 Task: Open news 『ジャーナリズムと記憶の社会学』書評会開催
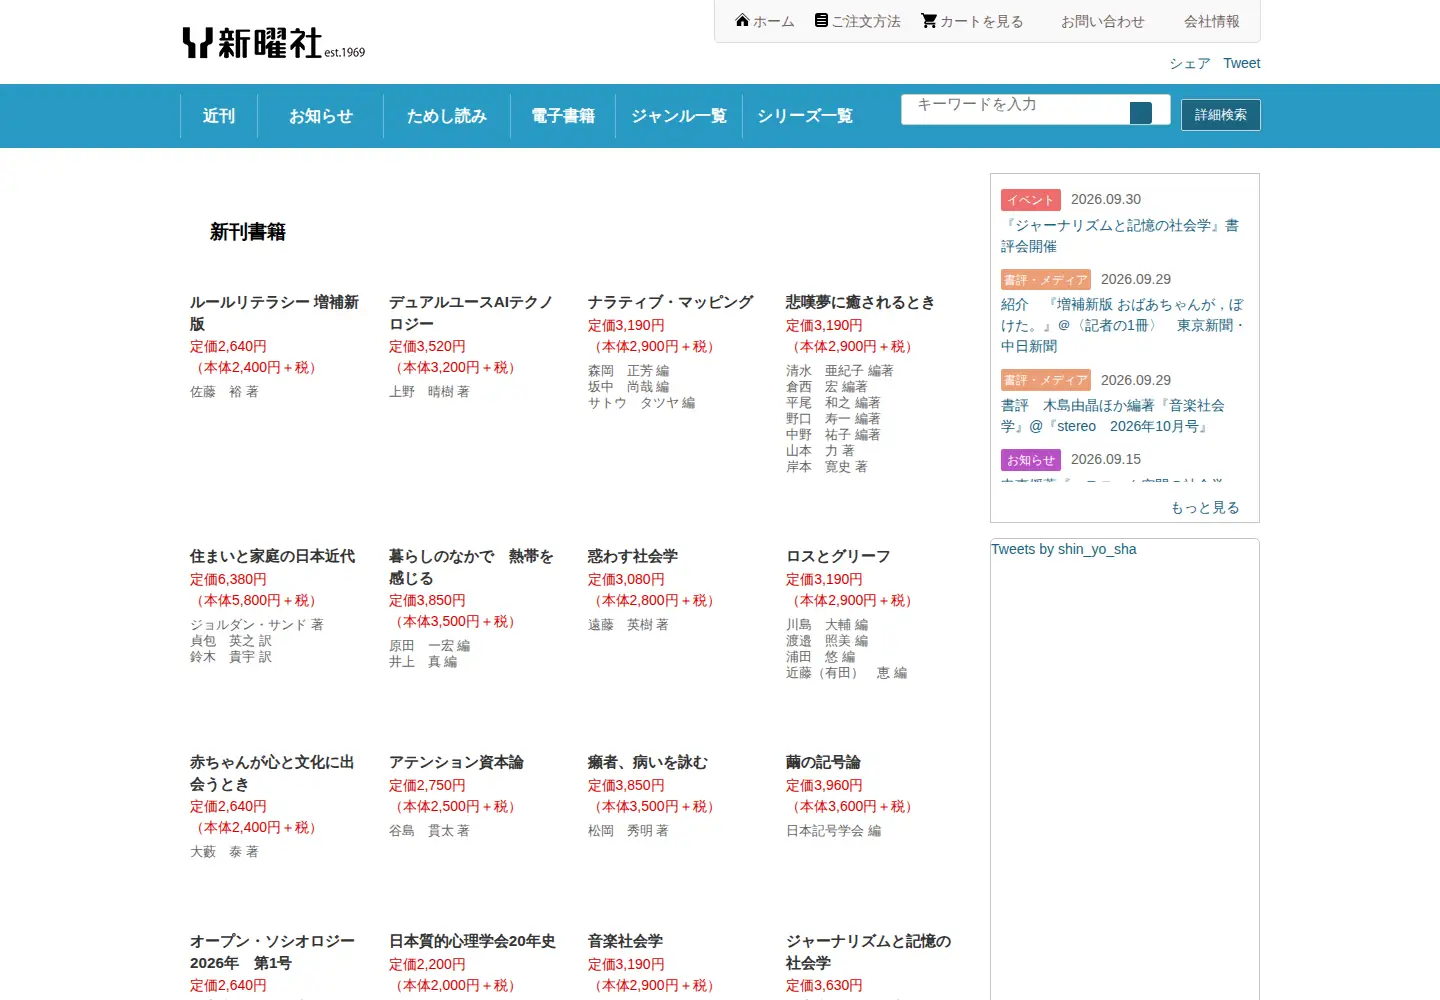1120,236
